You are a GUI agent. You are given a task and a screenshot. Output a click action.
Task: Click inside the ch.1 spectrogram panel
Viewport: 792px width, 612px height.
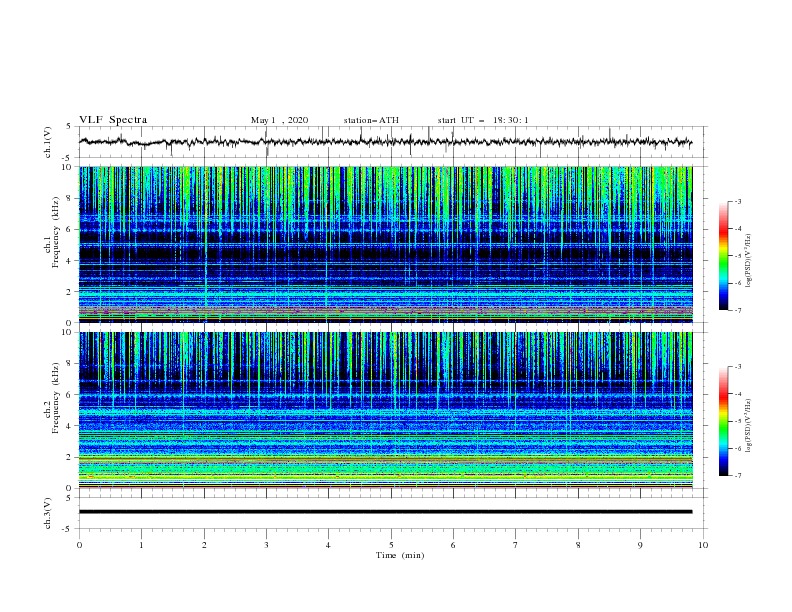[385, 244]
